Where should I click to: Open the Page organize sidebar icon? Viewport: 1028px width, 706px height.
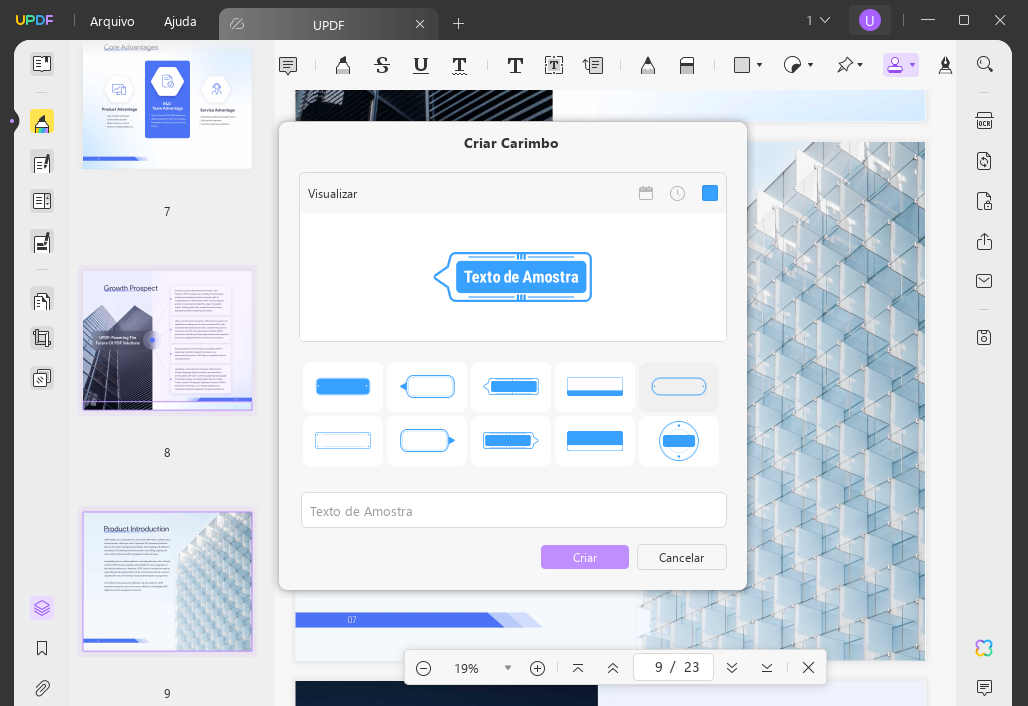(x=42, y=301)
